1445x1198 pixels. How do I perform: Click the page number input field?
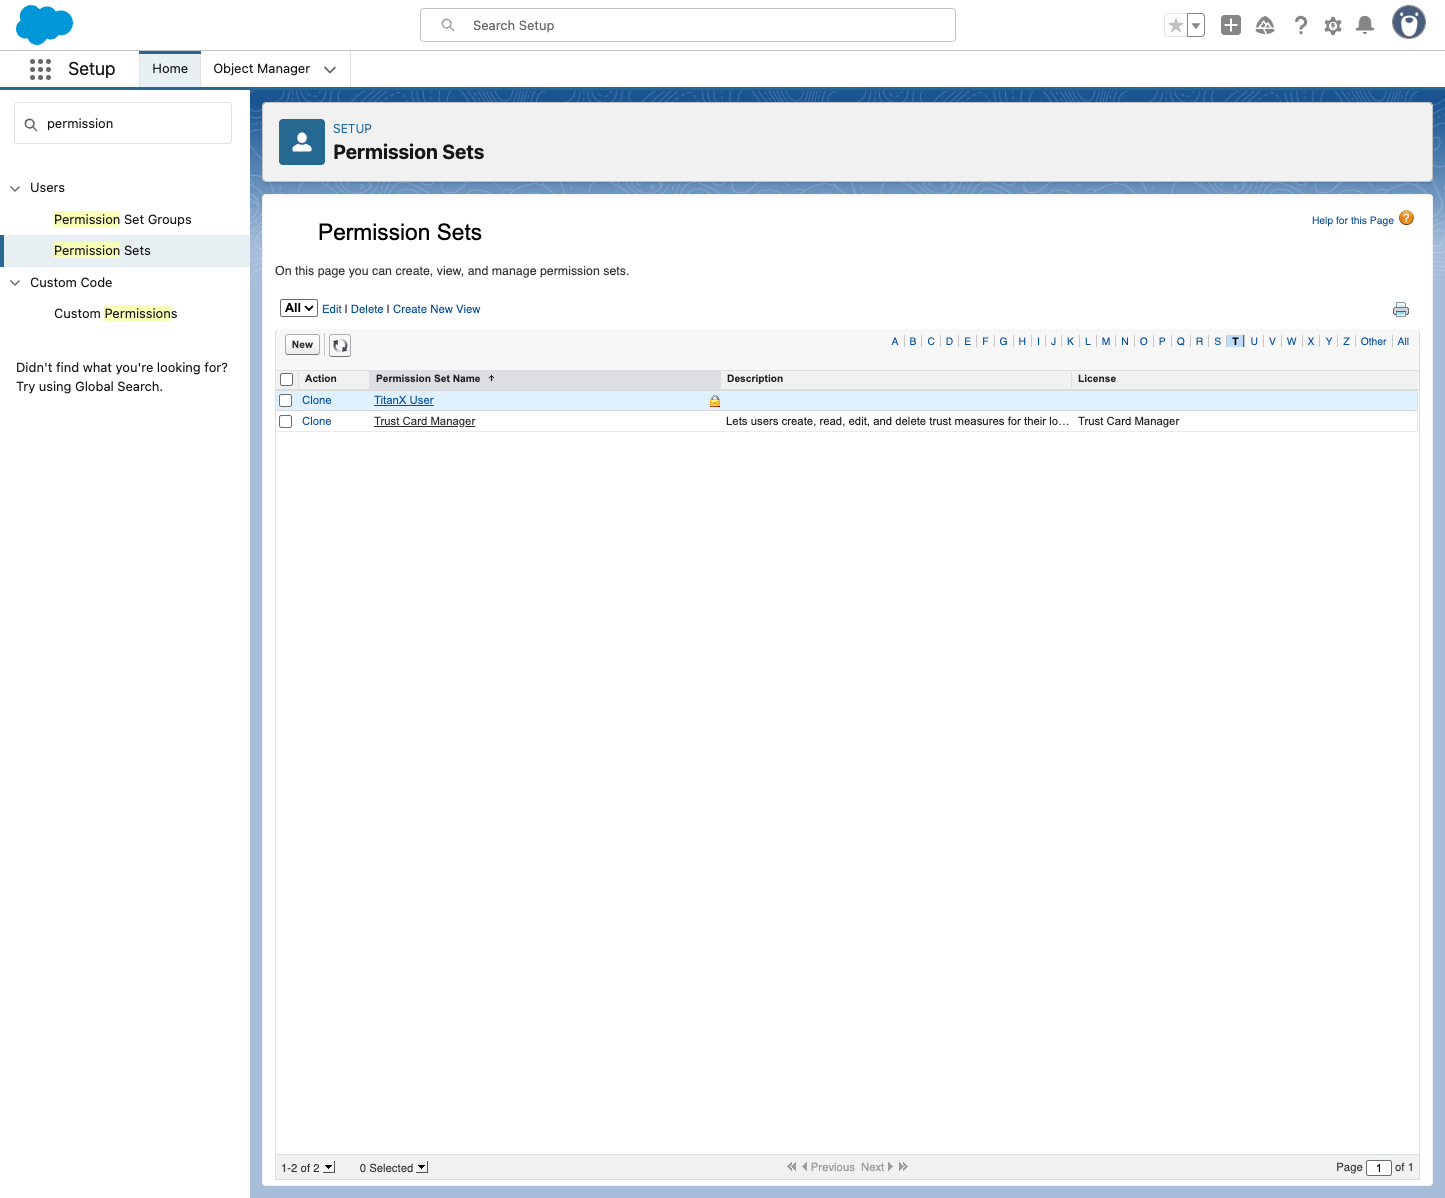(1379, 1168)
